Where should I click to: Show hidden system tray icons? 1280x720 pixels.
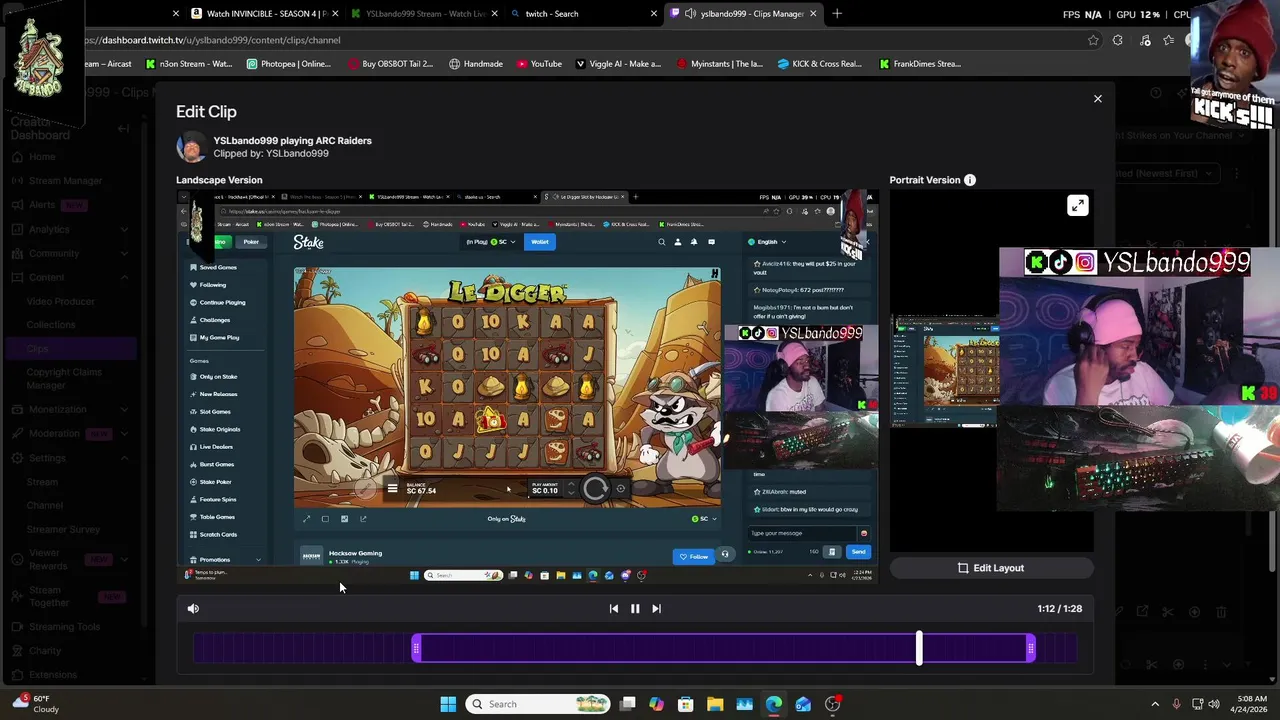[x=1155, y=704]
